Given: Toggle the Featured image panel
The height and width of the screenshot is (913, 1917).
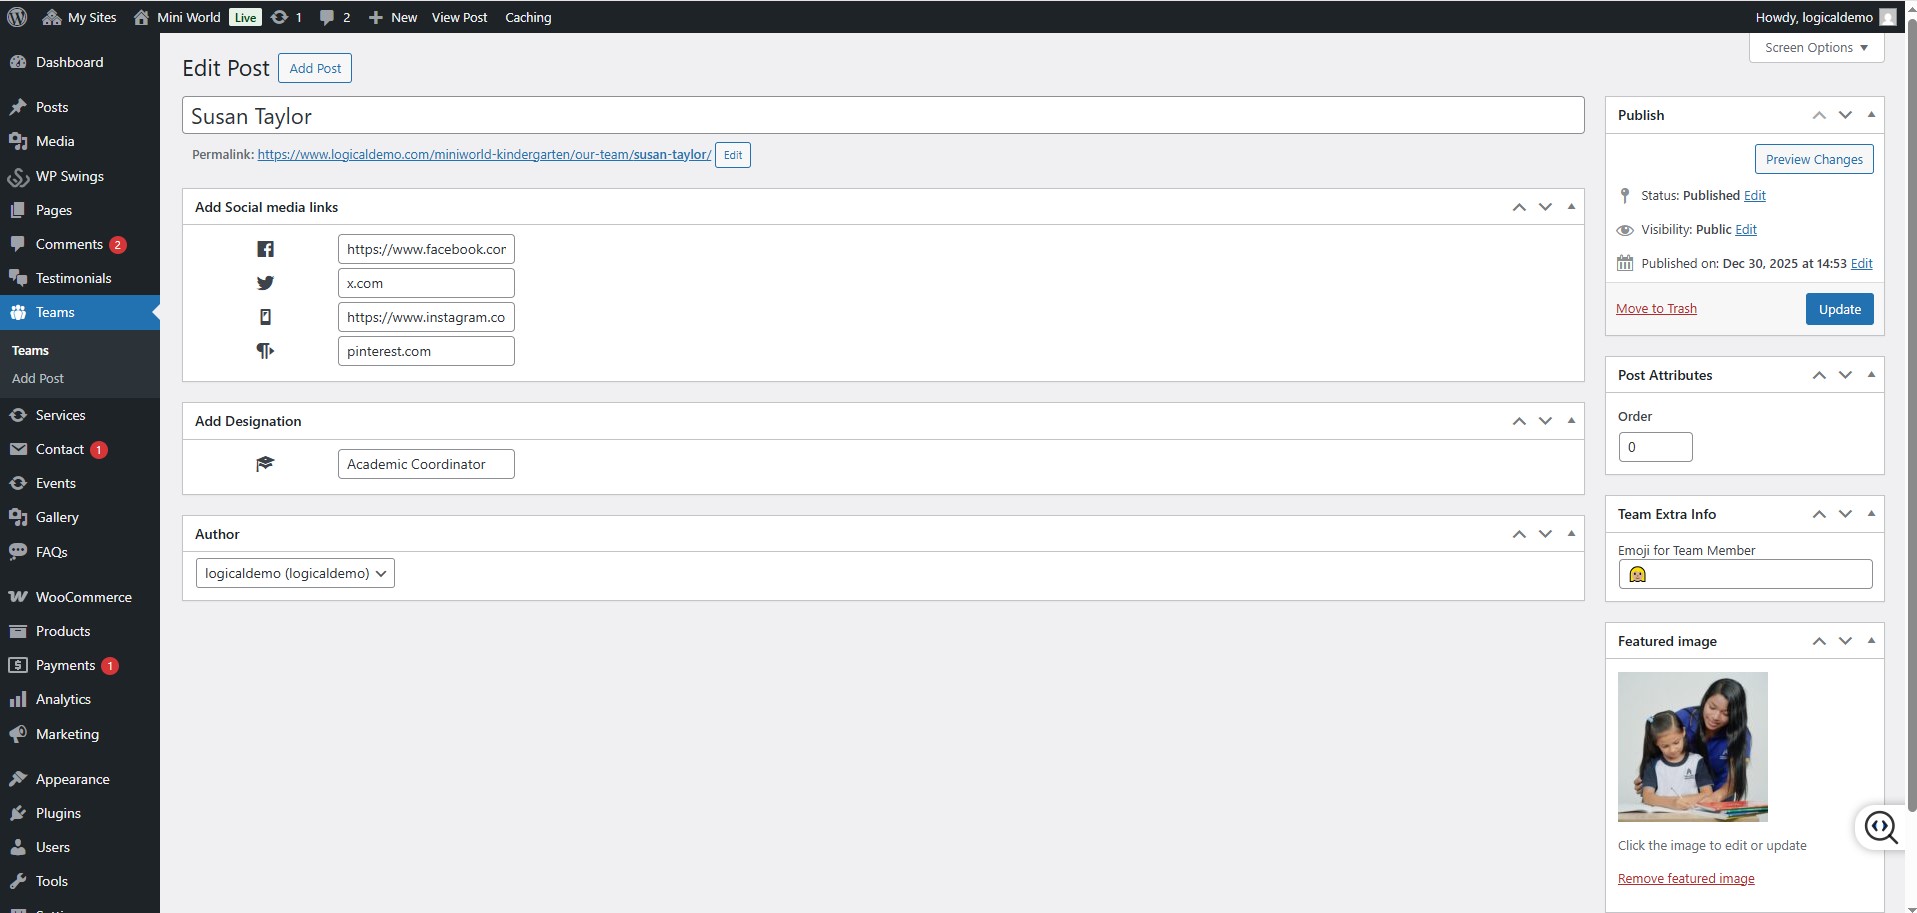Looking at the screenshot, I should tap(1871, 641).
